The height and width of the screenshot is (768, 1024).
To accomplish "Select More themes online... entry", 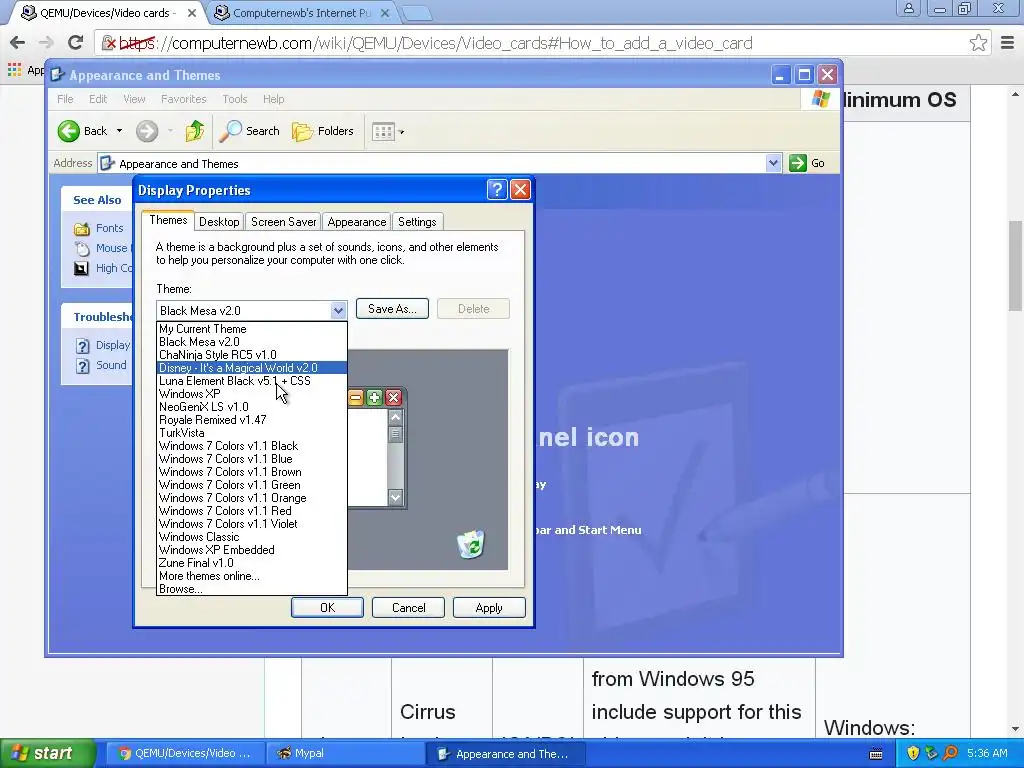I will point(252,576).
